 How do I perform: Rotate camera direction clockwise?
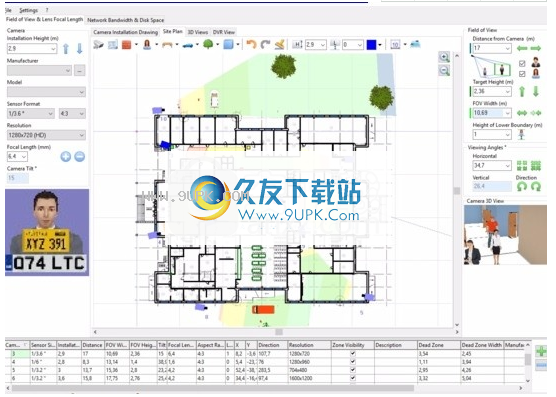click(x=536, y=186)
